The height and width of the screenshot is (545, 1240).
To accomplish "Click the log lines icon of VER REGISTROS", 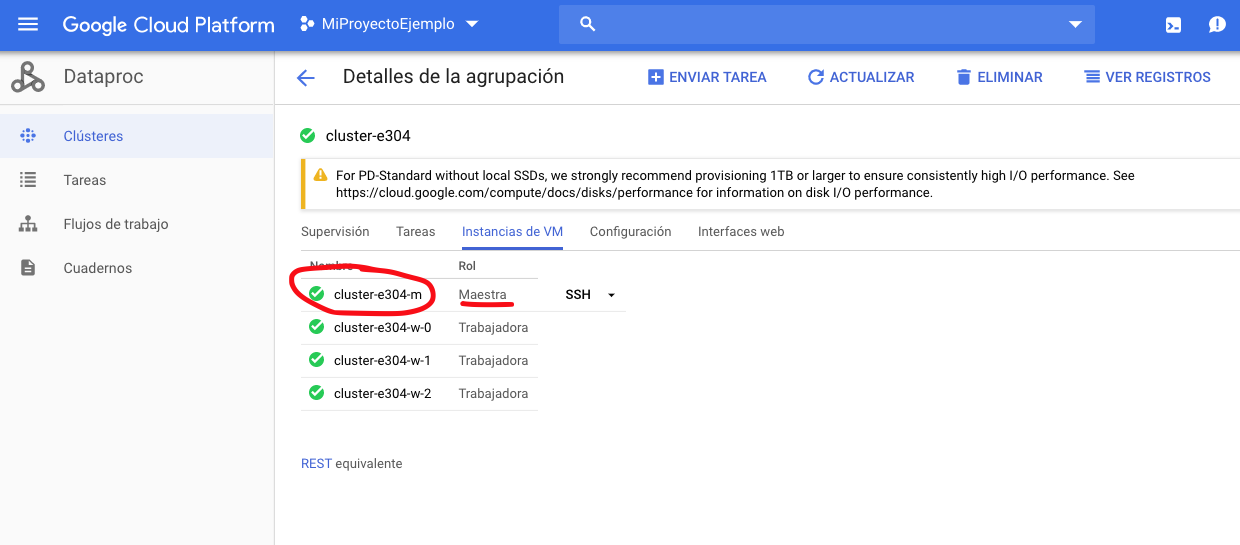I will pyautogui.click(x=1092, y=77).
